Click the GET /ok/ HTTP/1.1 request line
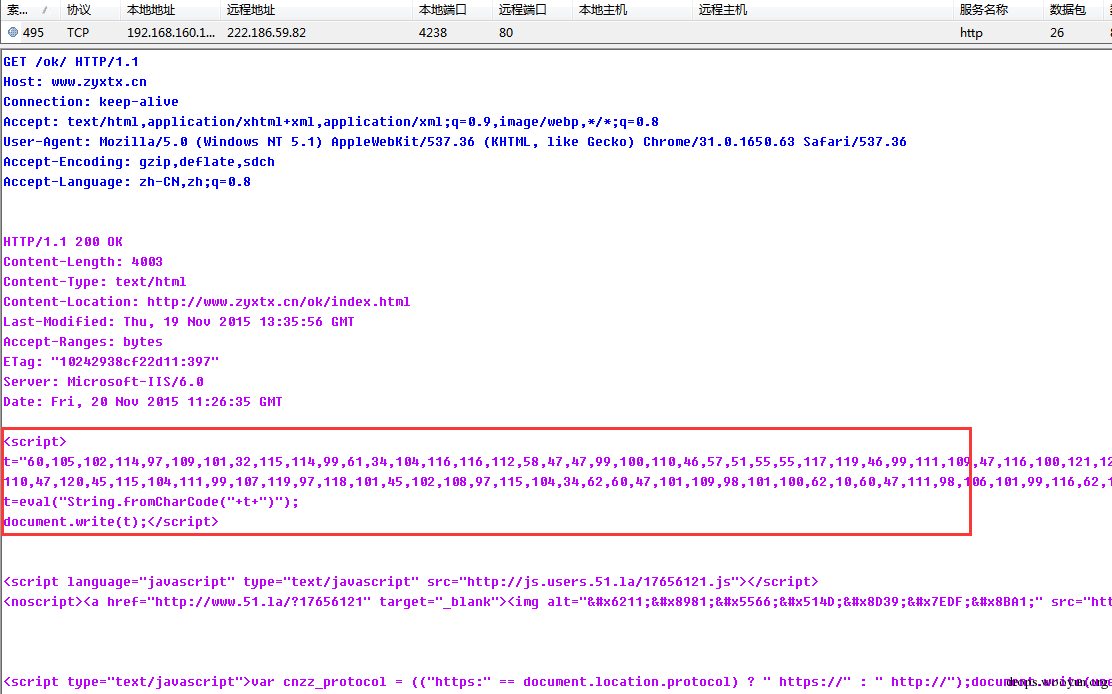1112x694 pixels. click(x=71, y=62)
